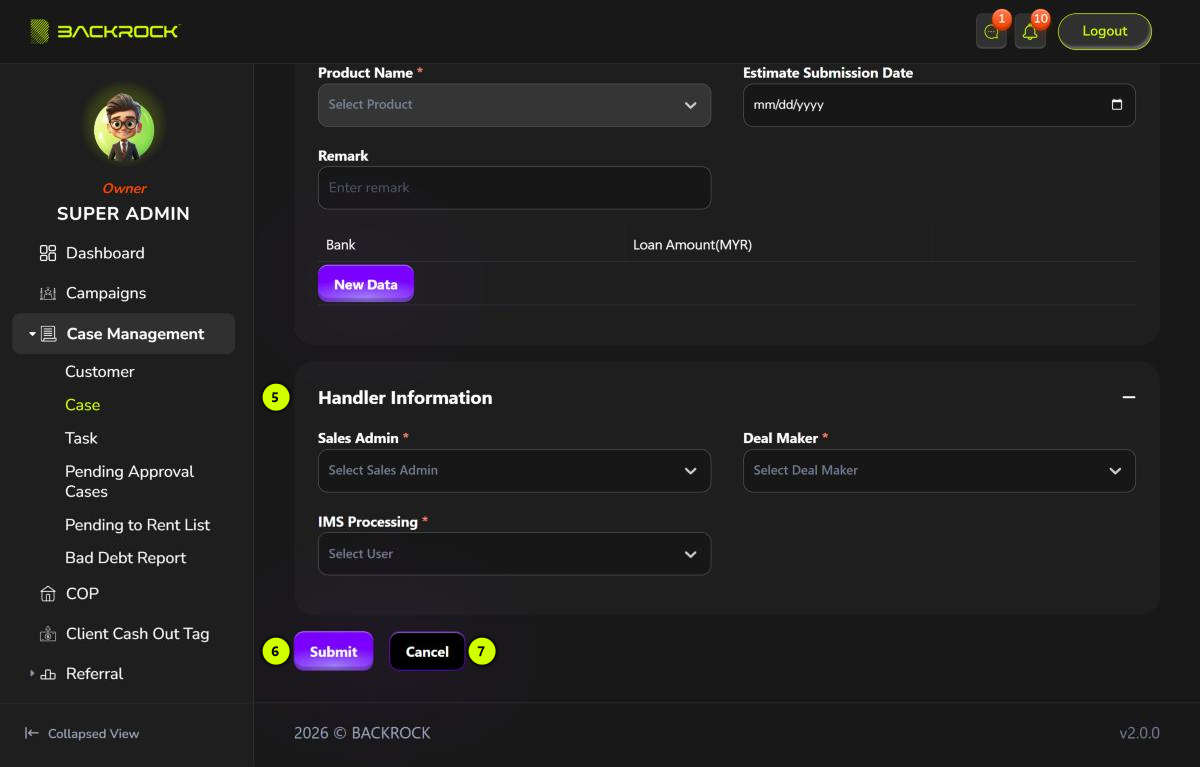1200x767 pixels.
Task: Select Customer under Case Management
Action: coord(100,372)
